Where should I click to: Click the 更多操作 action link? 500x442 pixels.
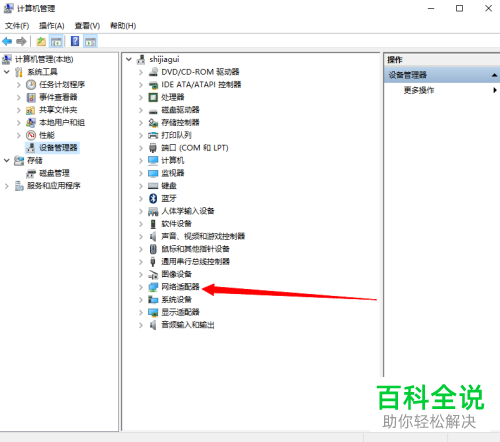[x=419, y=90]
